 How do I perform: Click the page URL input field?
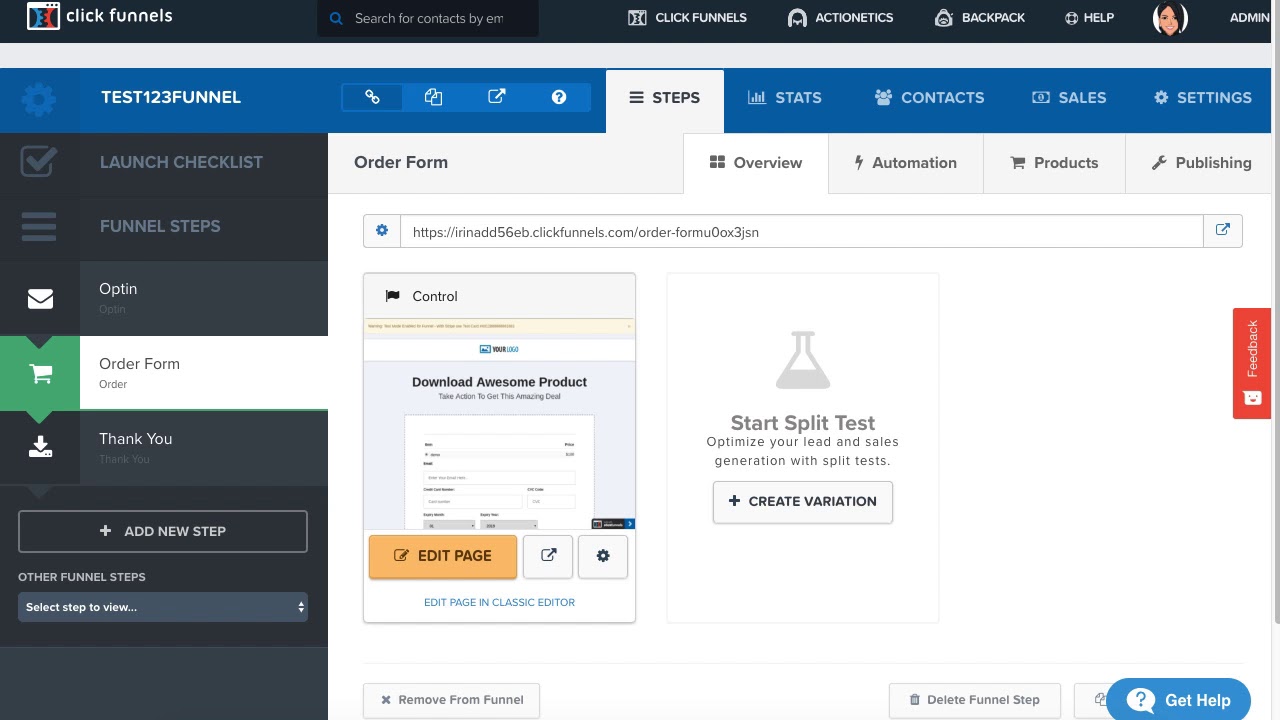[x=801, y=231]
